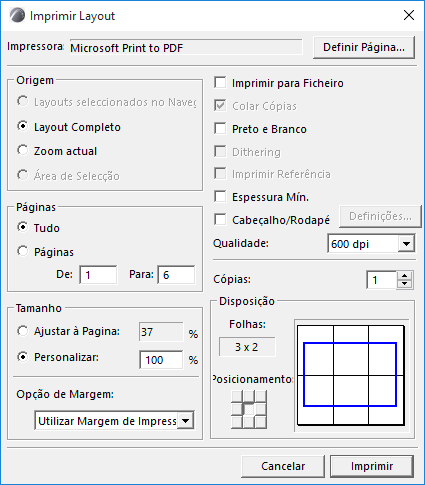Screen dimensions: 425x485
Task: Click the Microsoft Print to PDF printer field
Action: tap(186, 48)
